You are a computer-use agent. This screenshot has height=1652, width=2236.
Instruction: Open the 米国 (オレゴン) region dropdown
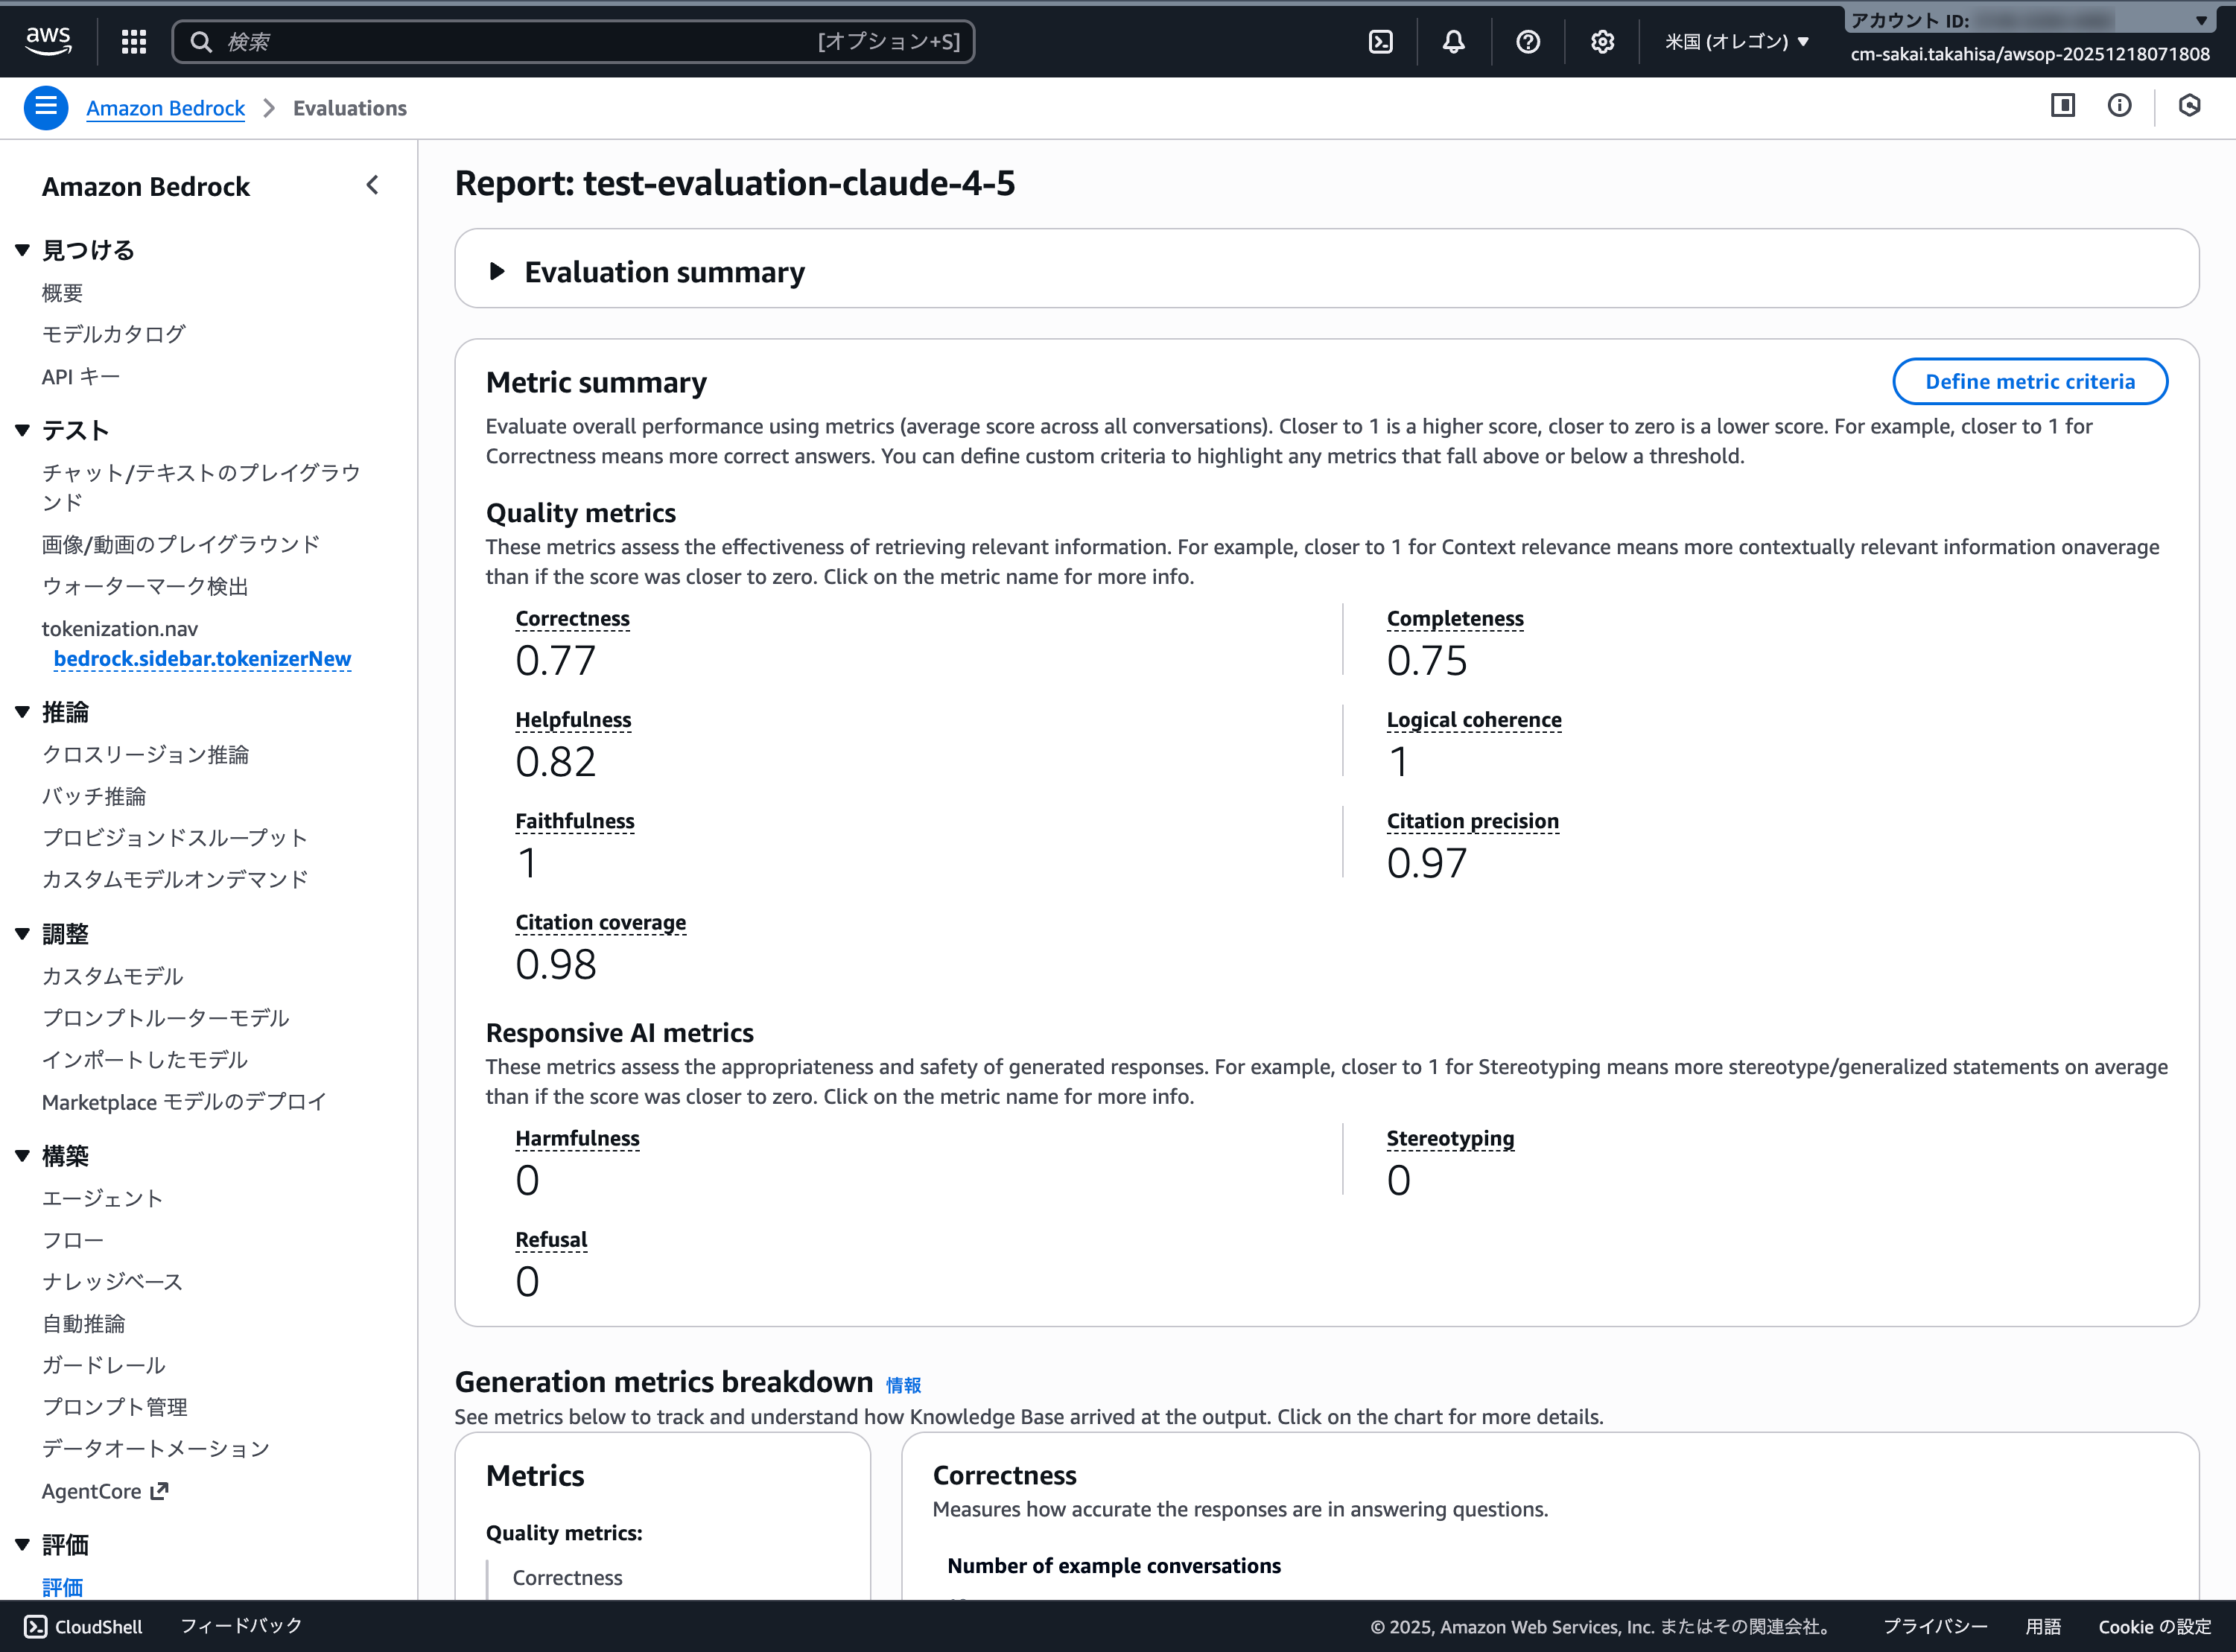coord(1736,41)
